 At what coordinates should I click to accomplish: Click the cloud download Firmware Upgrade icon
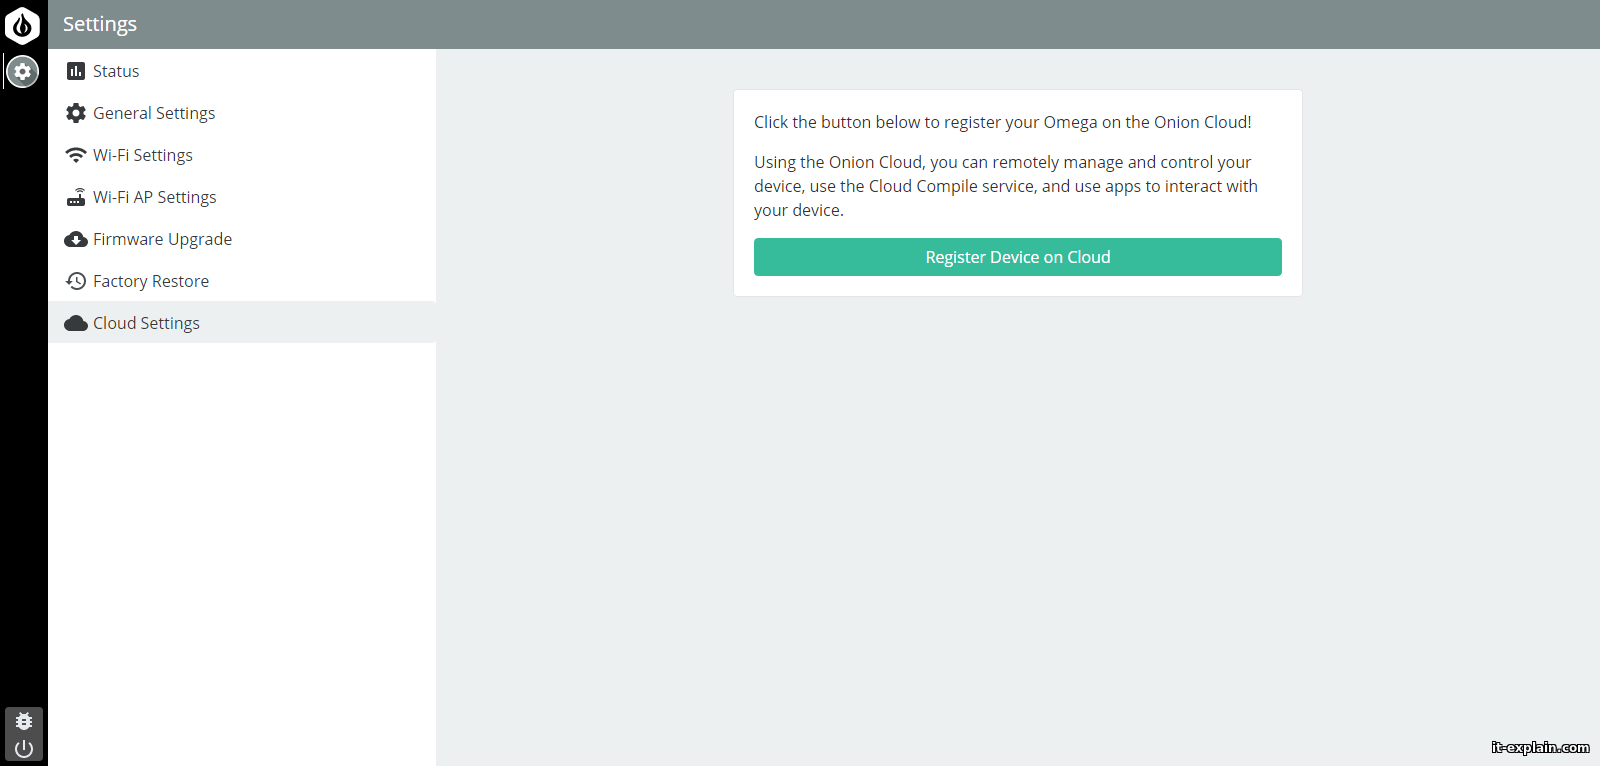[76, 239]
